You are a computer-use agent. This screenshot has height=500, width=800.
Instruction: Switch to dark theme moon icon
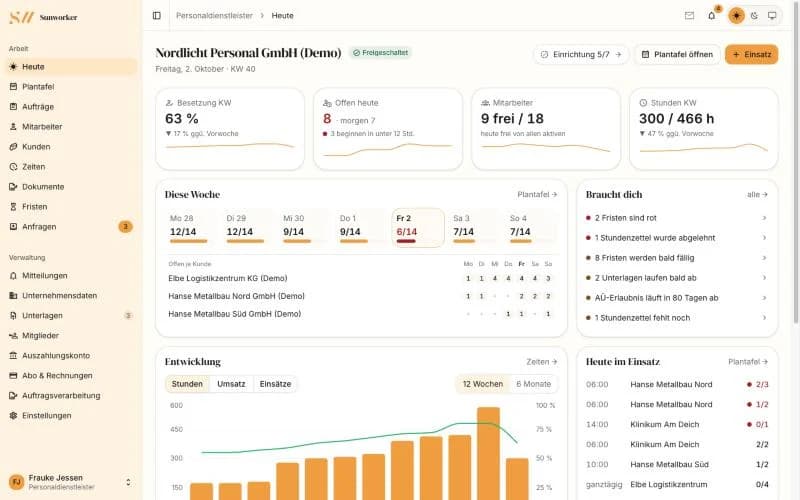tap(754, 16)
